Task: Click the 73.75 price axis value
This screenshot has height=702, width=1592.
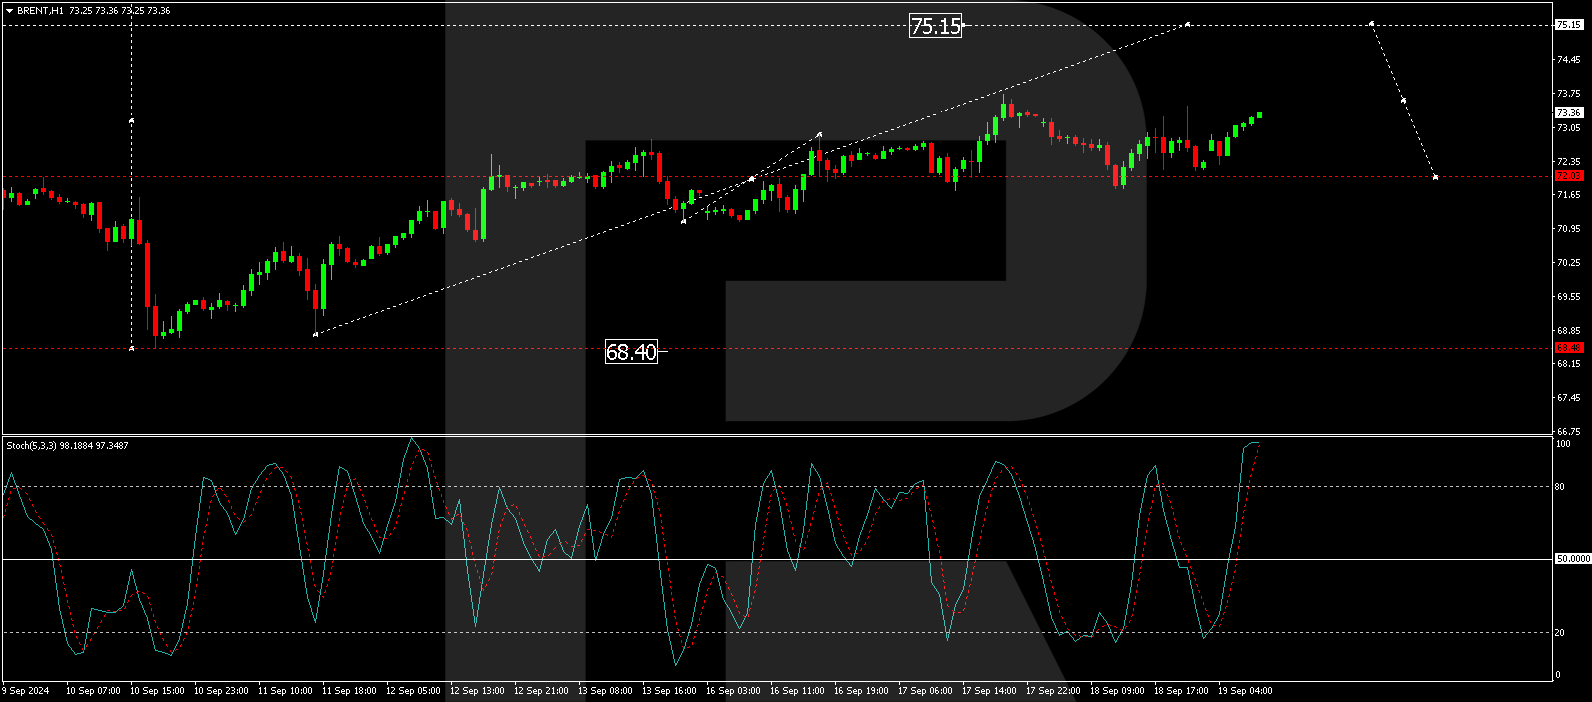Action: [x=1569, y=94]
